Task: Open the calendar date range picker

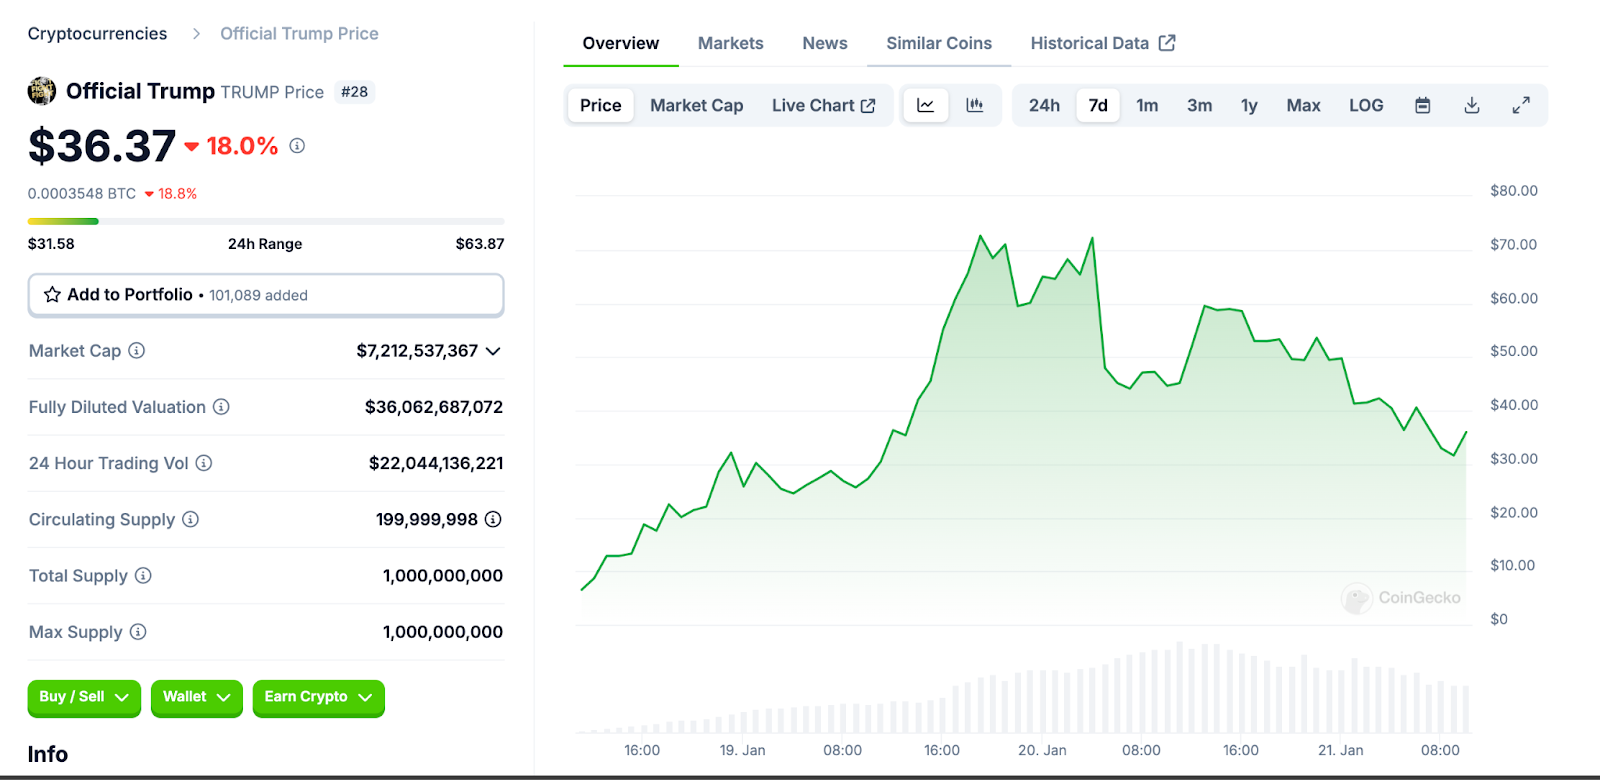Action: point(1423,105)
